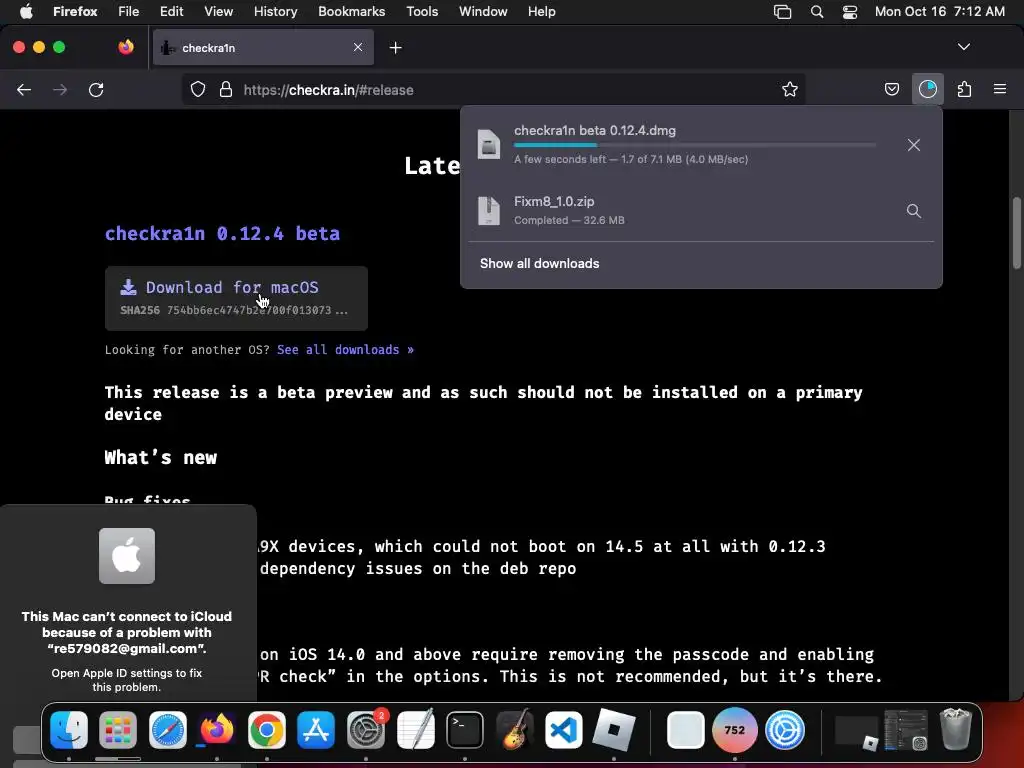This screenshot has height=768, width=1024.
Task: Open Spotlight search in menu bar
Action: click(816, 12)
